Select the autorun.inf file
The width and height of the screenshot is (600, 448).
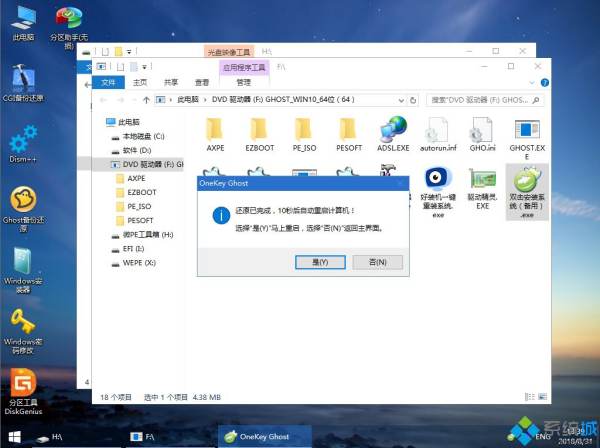(438, 134)
